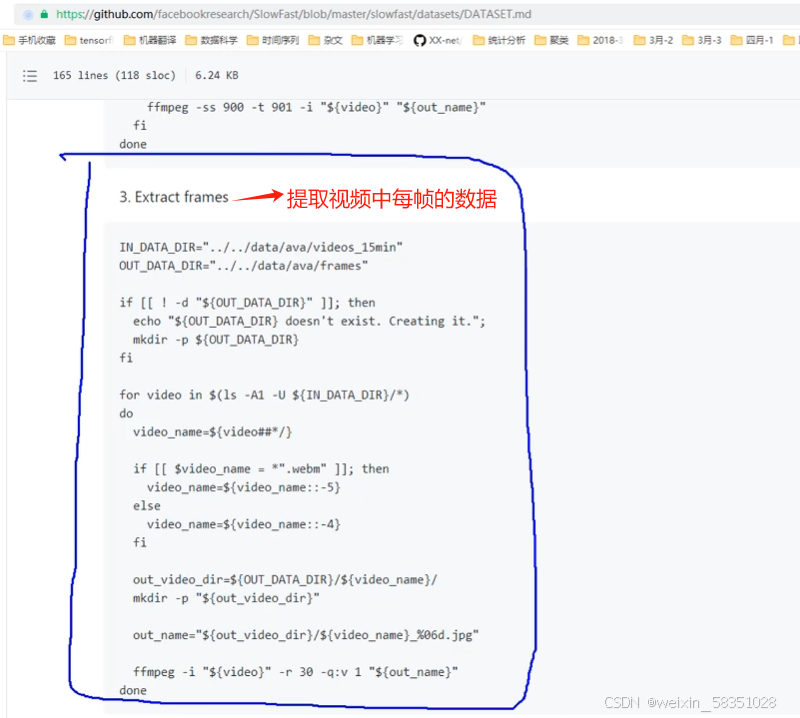Open the 机器学习 bookmark folder

tap(377, 40)
